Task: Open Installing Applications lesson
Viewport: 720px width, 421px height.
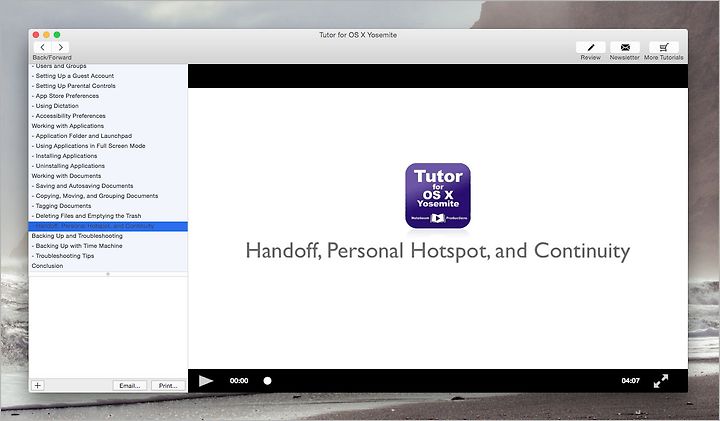Action: coord(108,156)
